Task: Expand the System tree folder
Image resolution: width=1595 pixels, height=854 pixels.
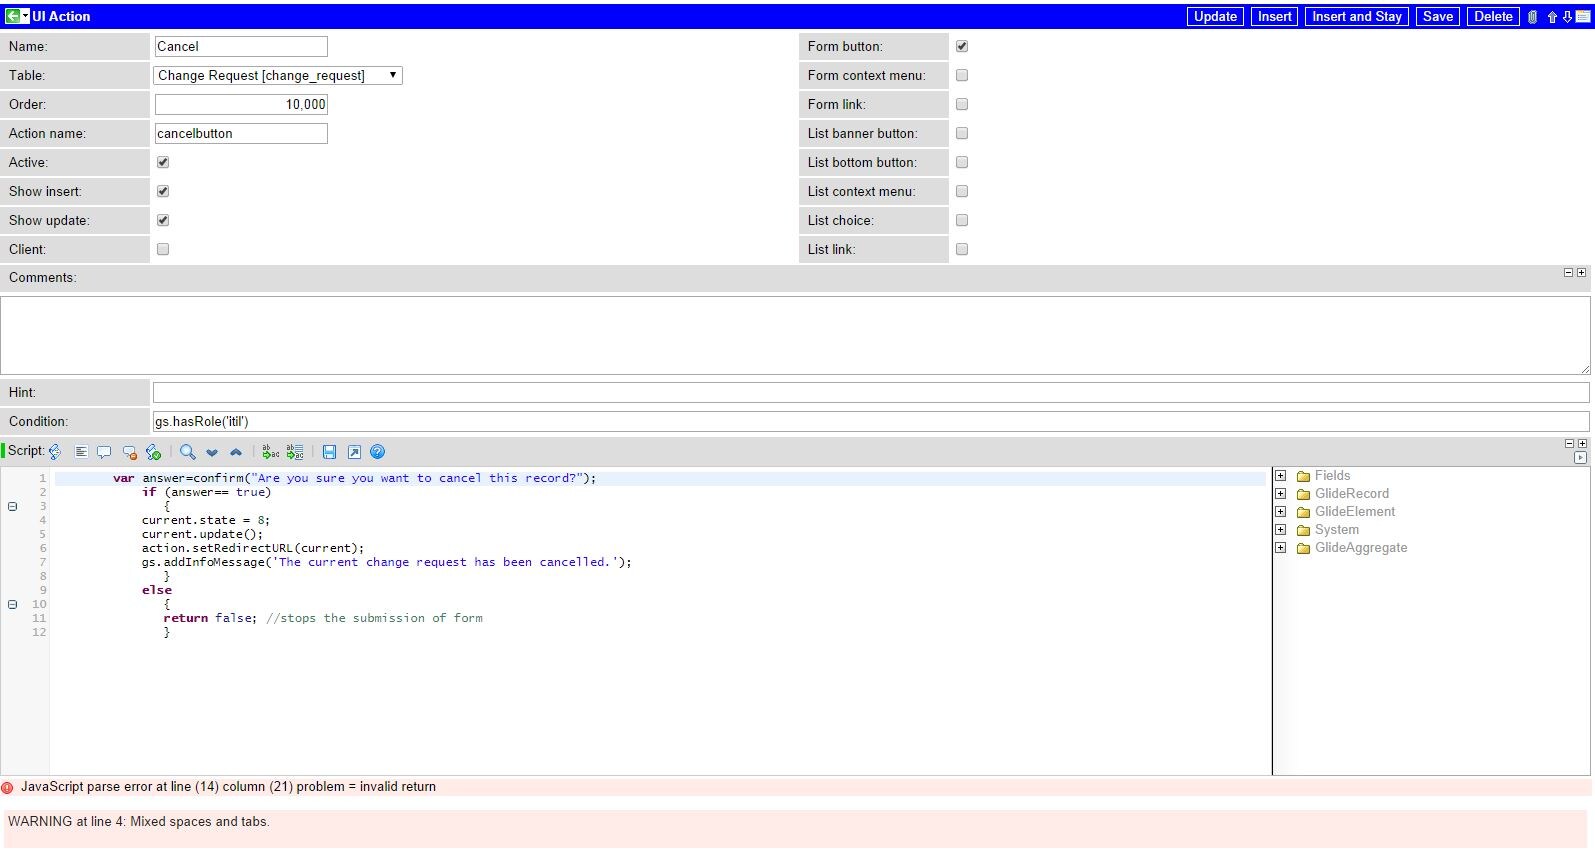Action: 1281,530
